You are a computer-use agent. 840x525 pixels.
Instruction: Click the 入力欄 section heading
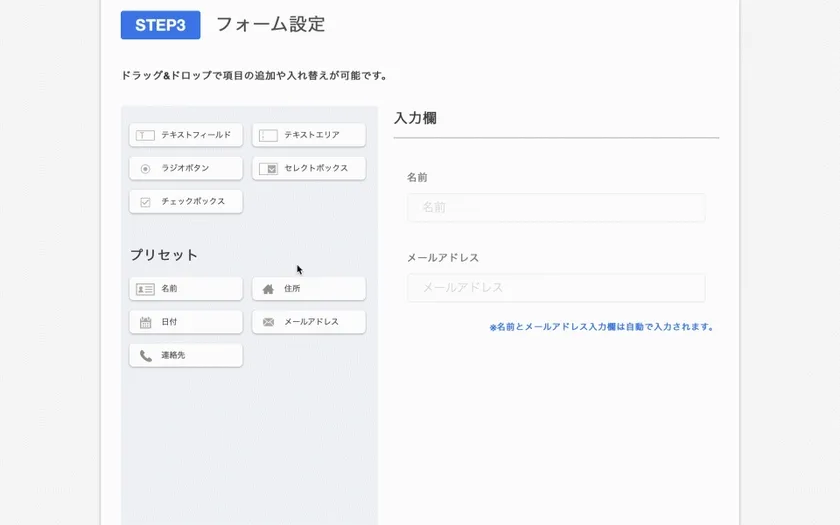click(x=415, y=118)
